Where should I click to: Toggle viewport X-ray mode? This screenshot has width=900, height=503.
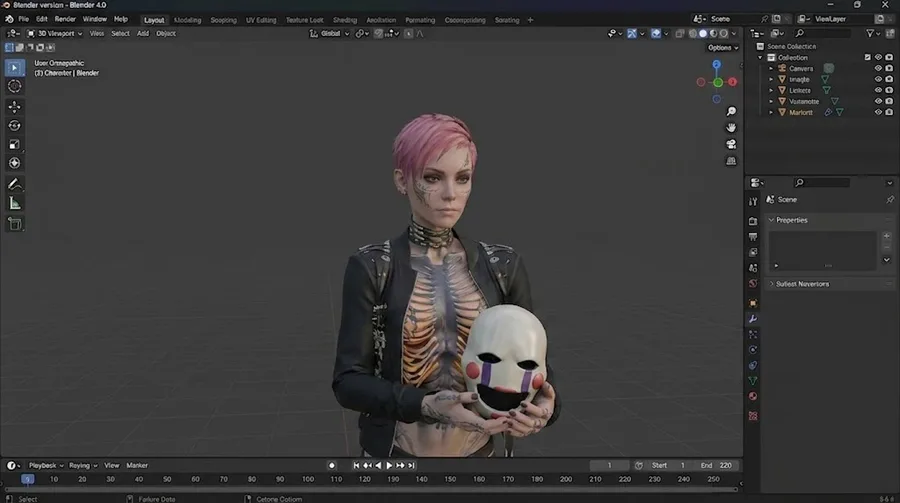(x=680, y=33)
